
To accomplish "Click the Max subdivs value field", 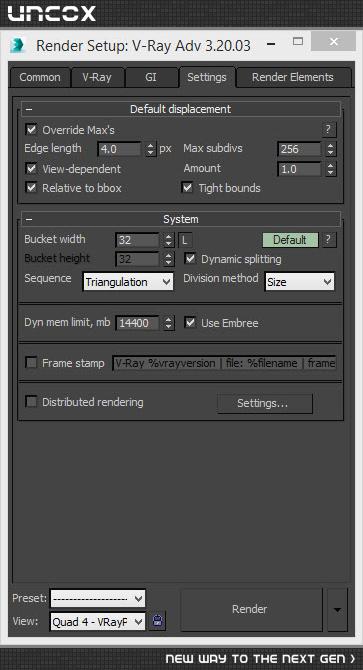I will [x=300, y=150].
